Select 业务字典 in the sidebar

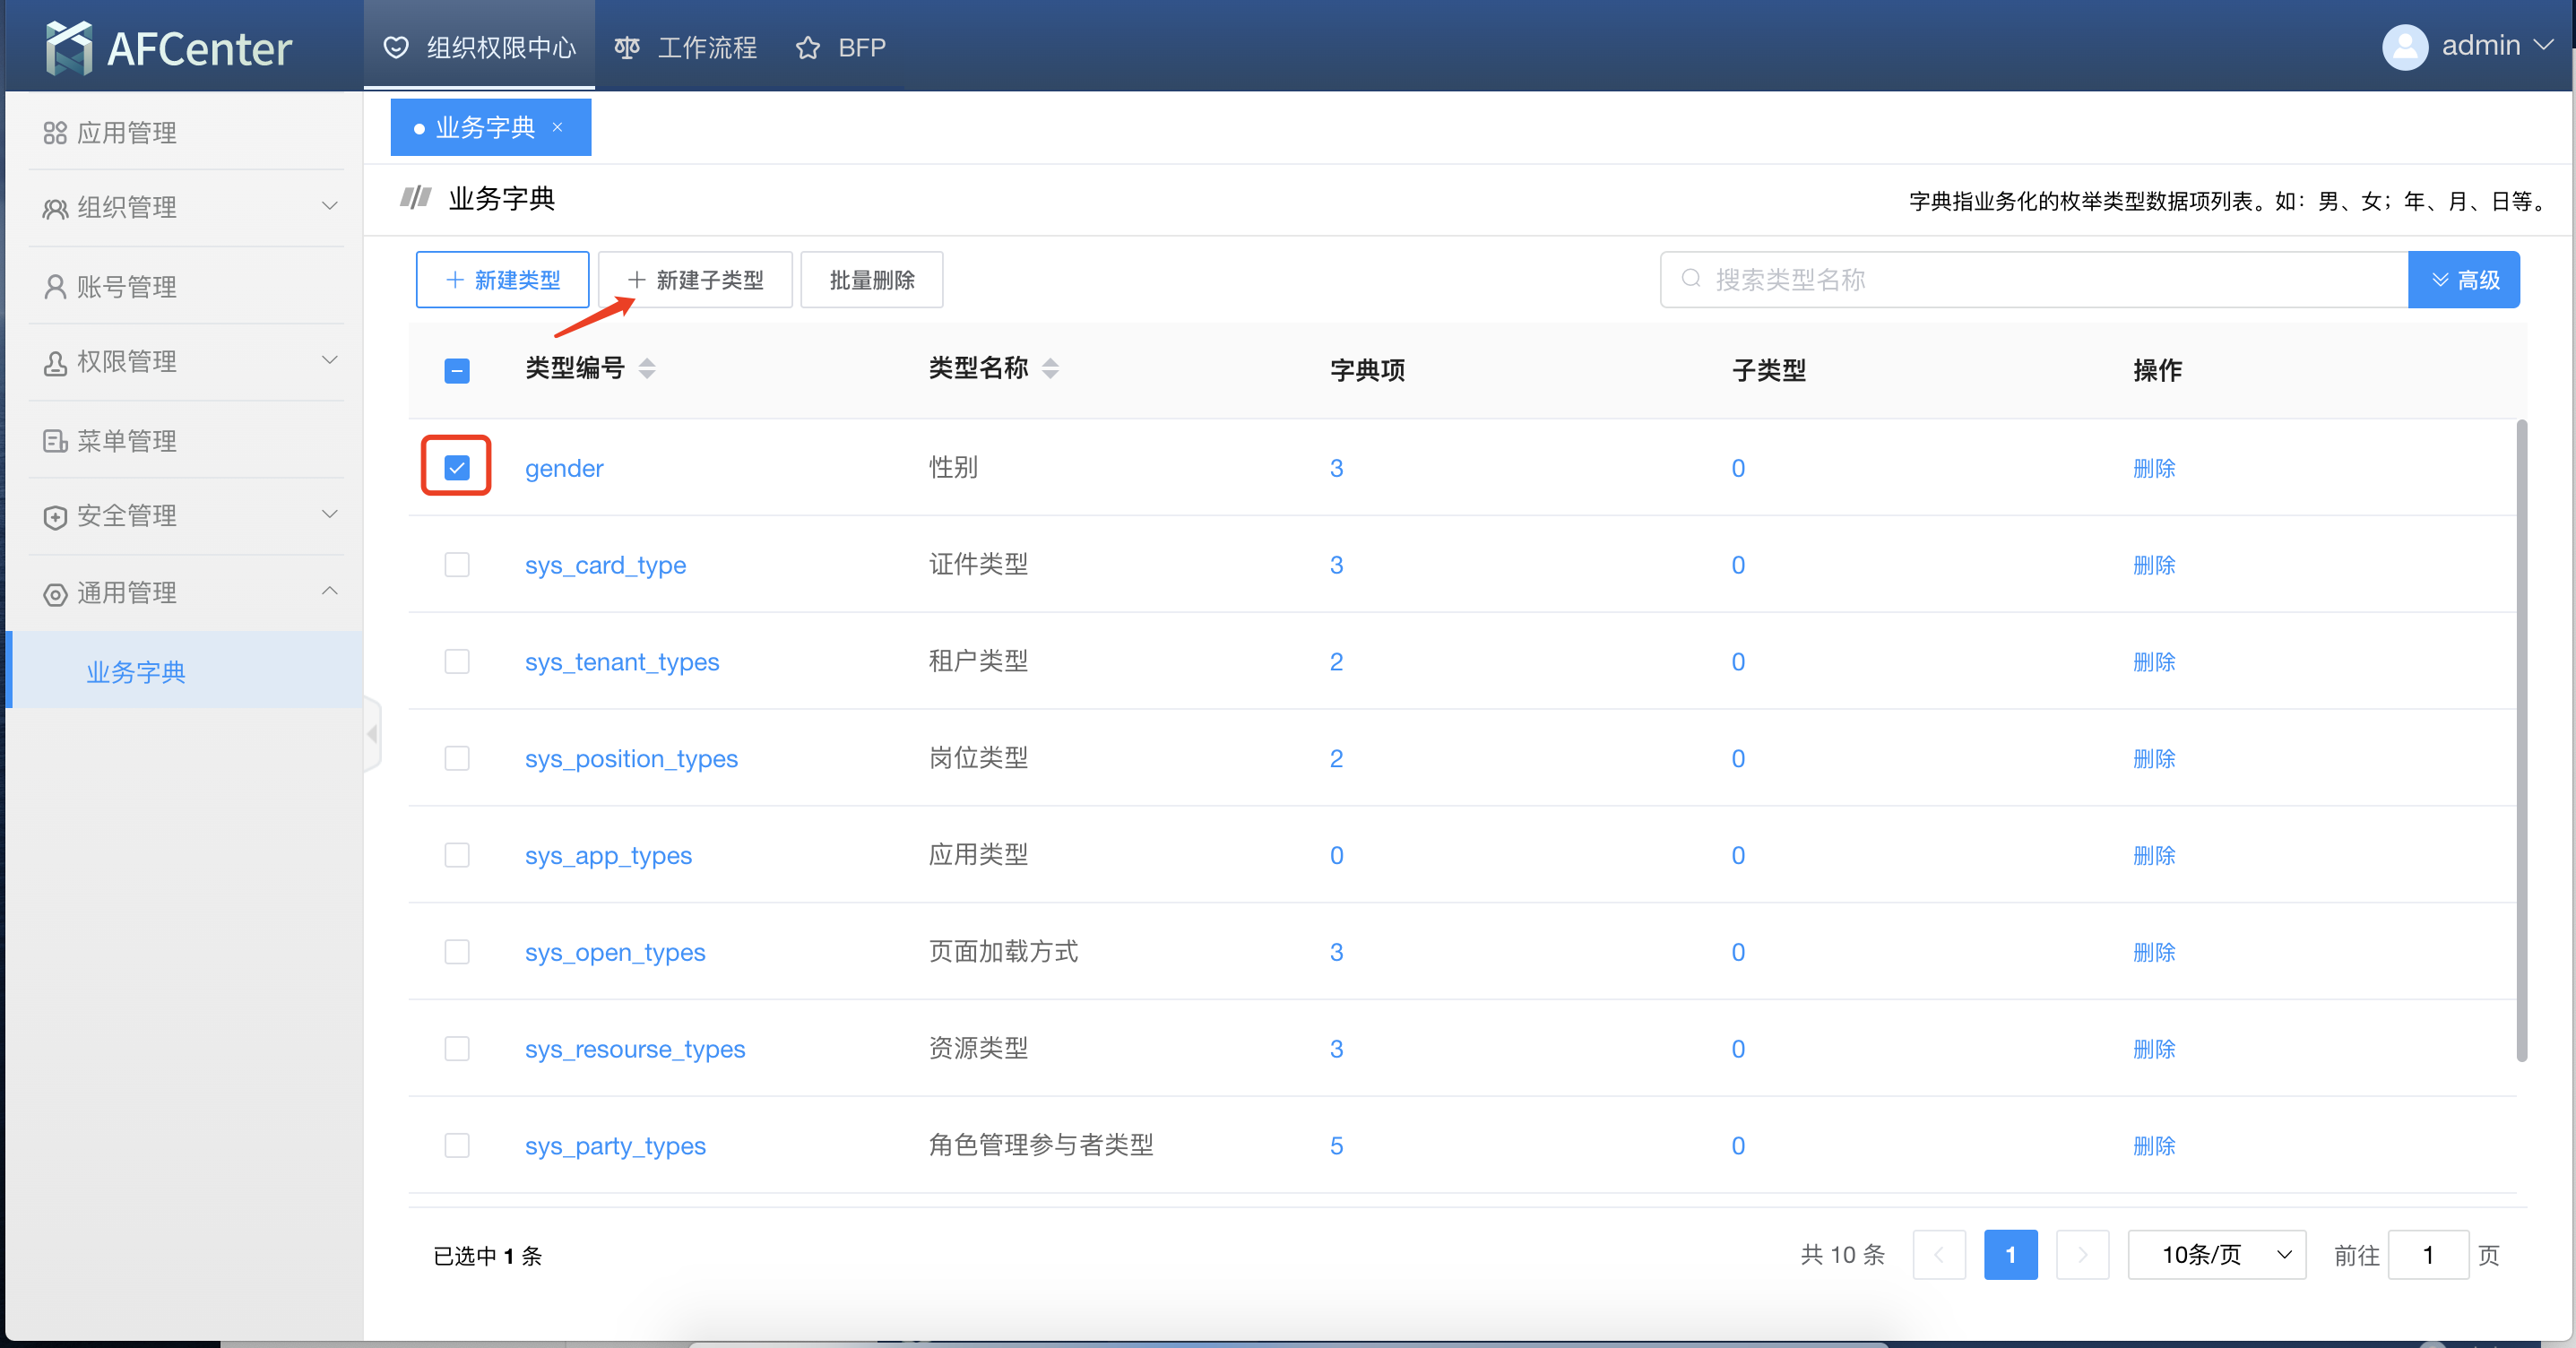click(185, 671)
